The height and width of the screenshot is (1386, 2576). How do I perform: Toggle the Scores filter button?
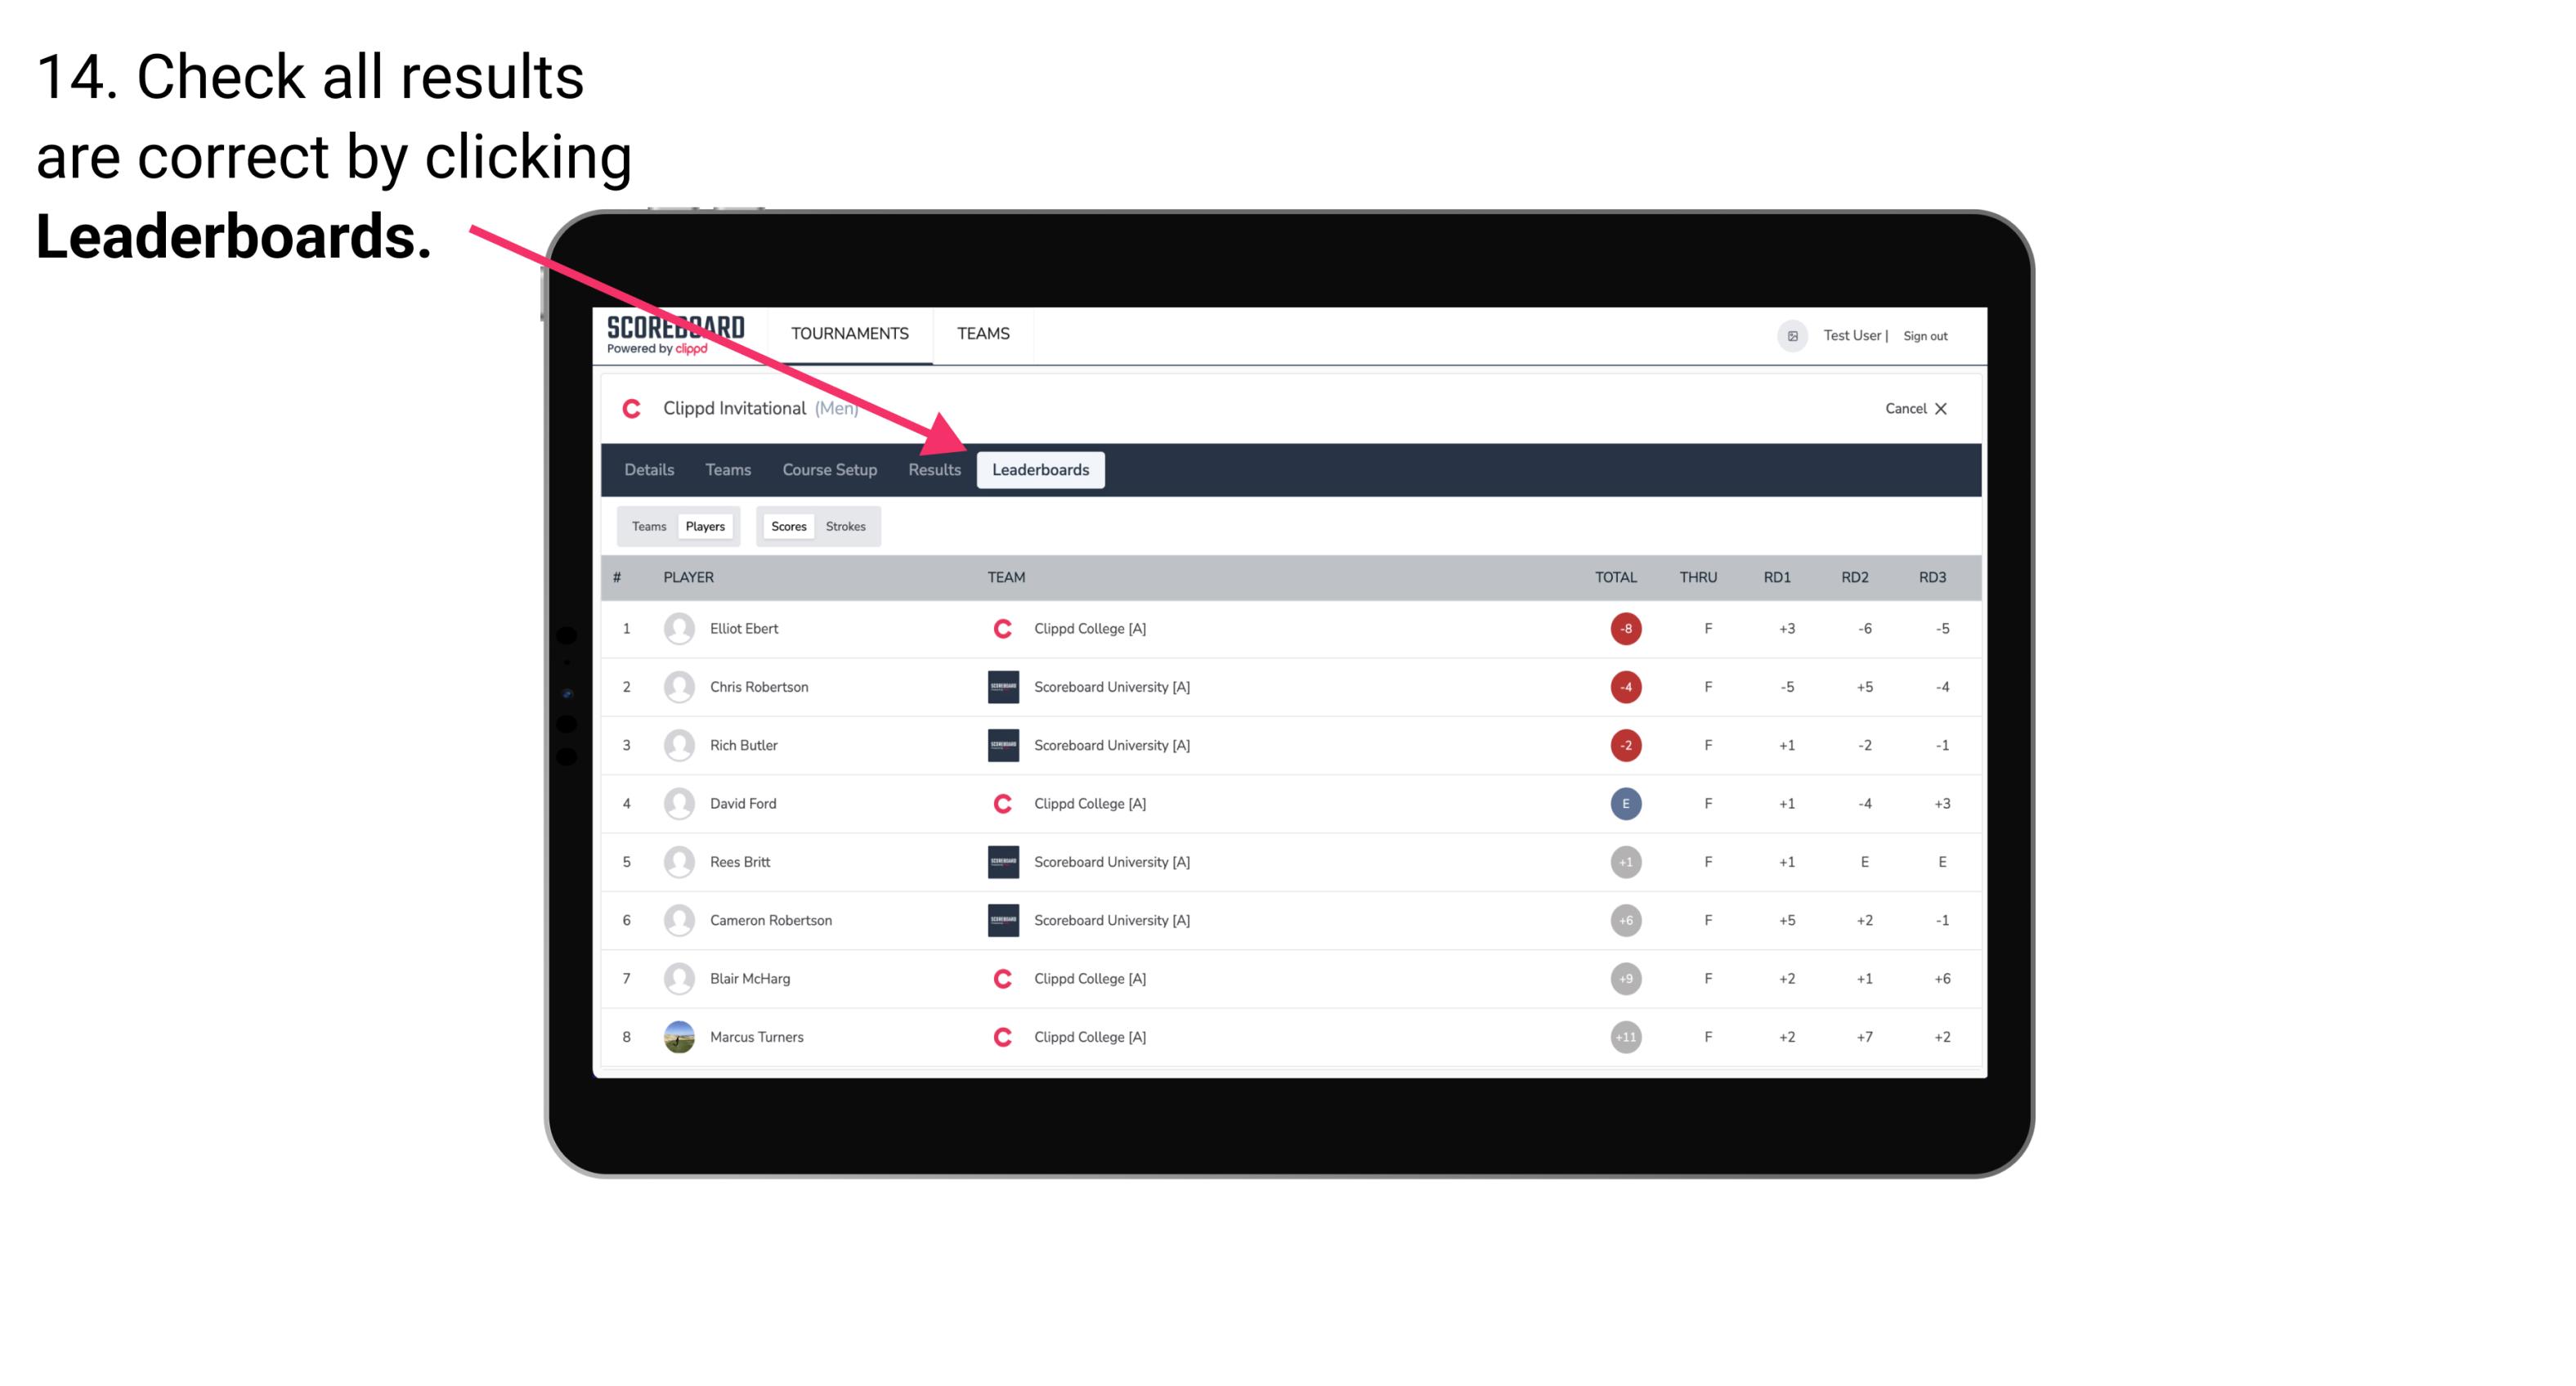click(x=786, y=526)
